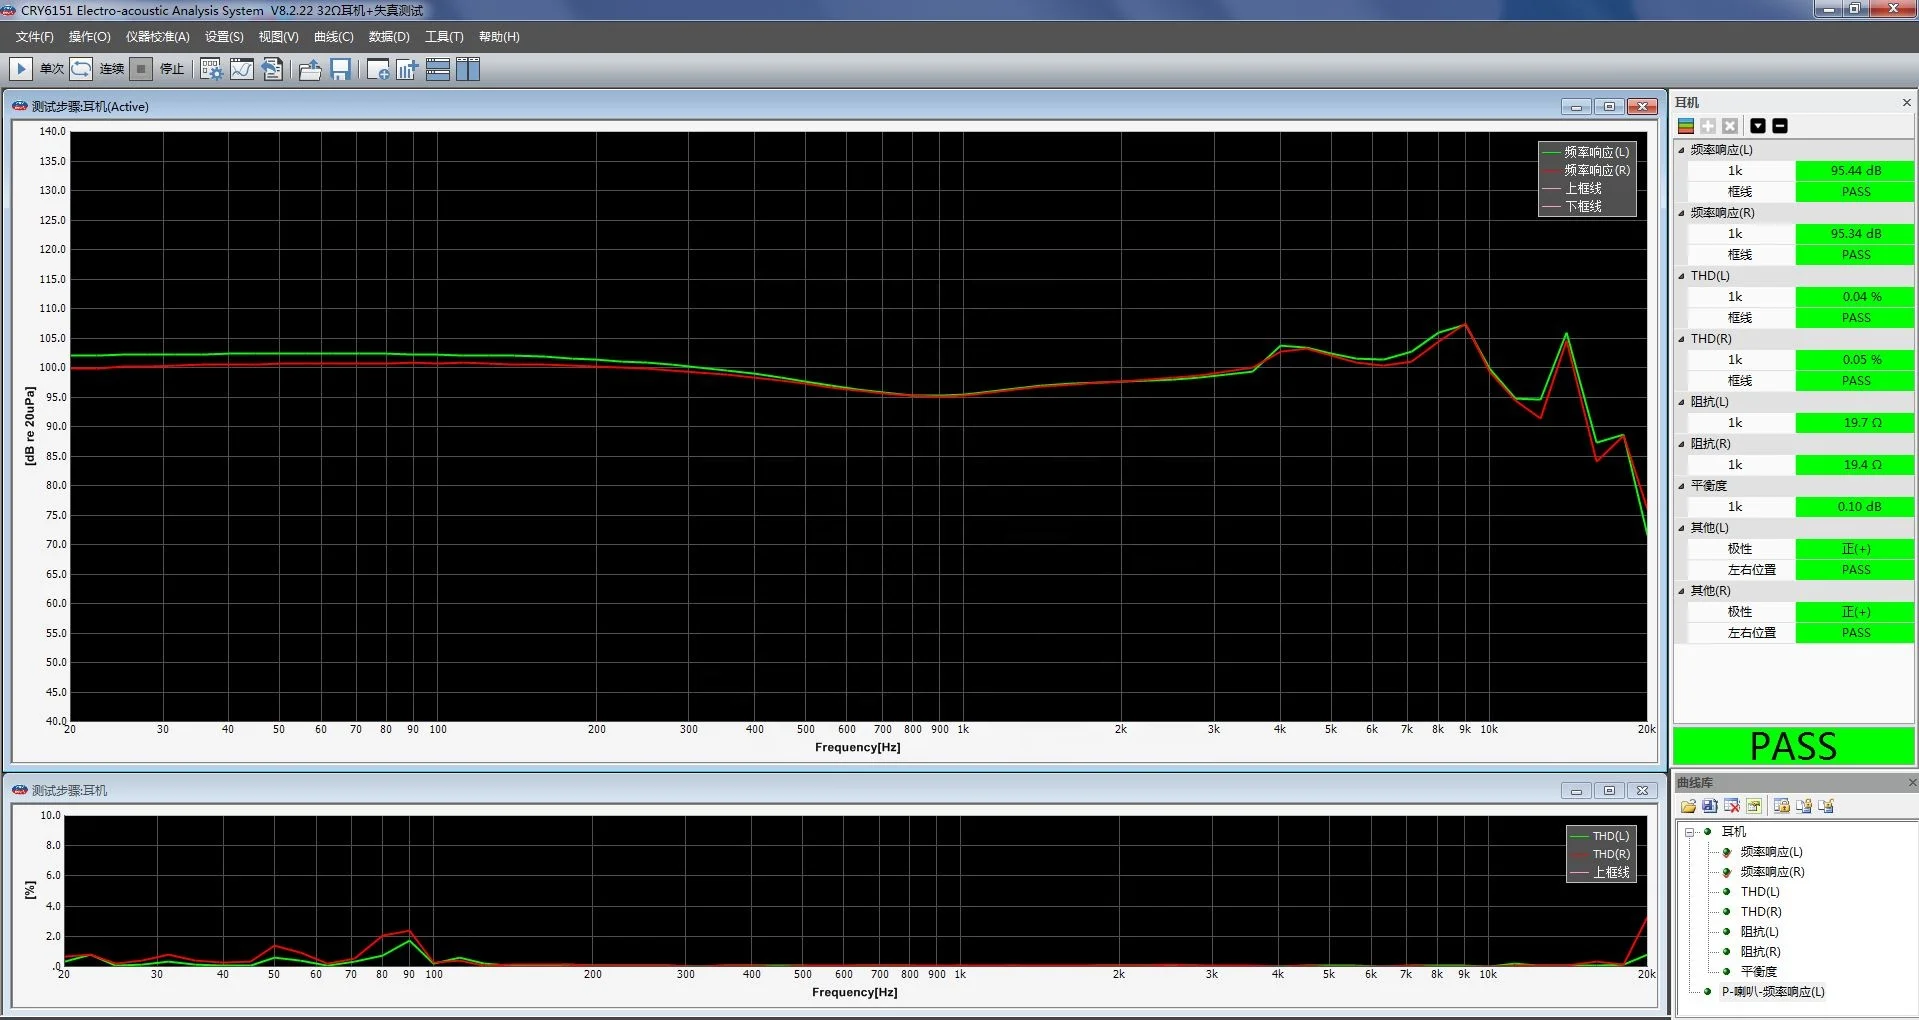Screen dimensions: 1919x1020
Task: Open the 帮助(H) menu
Action: pos(499,37)
